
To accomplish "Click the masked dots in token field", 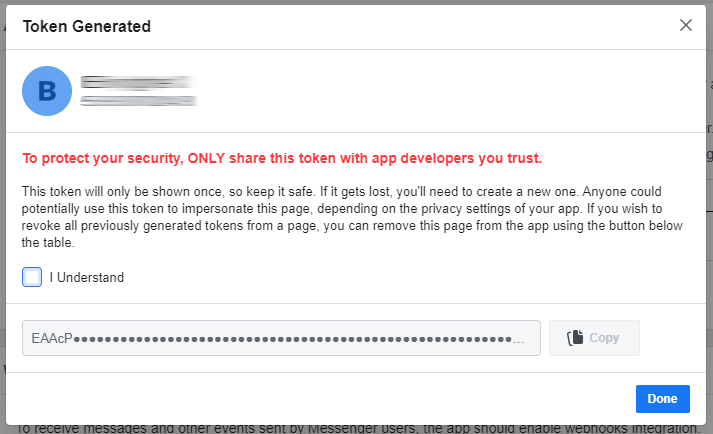I will pyautogui.click(x=292, y=339).
